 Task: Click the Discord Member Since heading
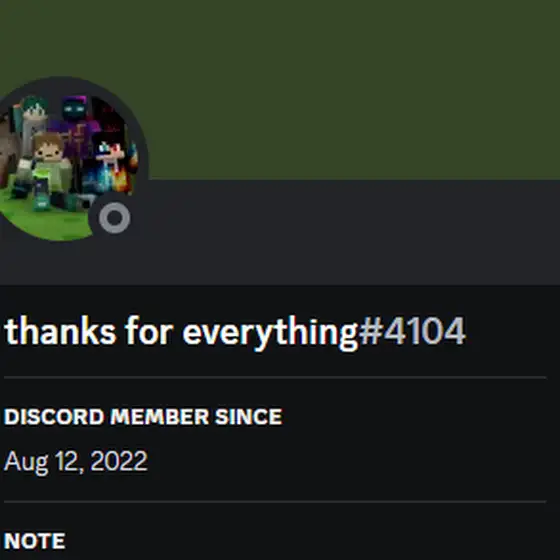[x=143, y=416]
